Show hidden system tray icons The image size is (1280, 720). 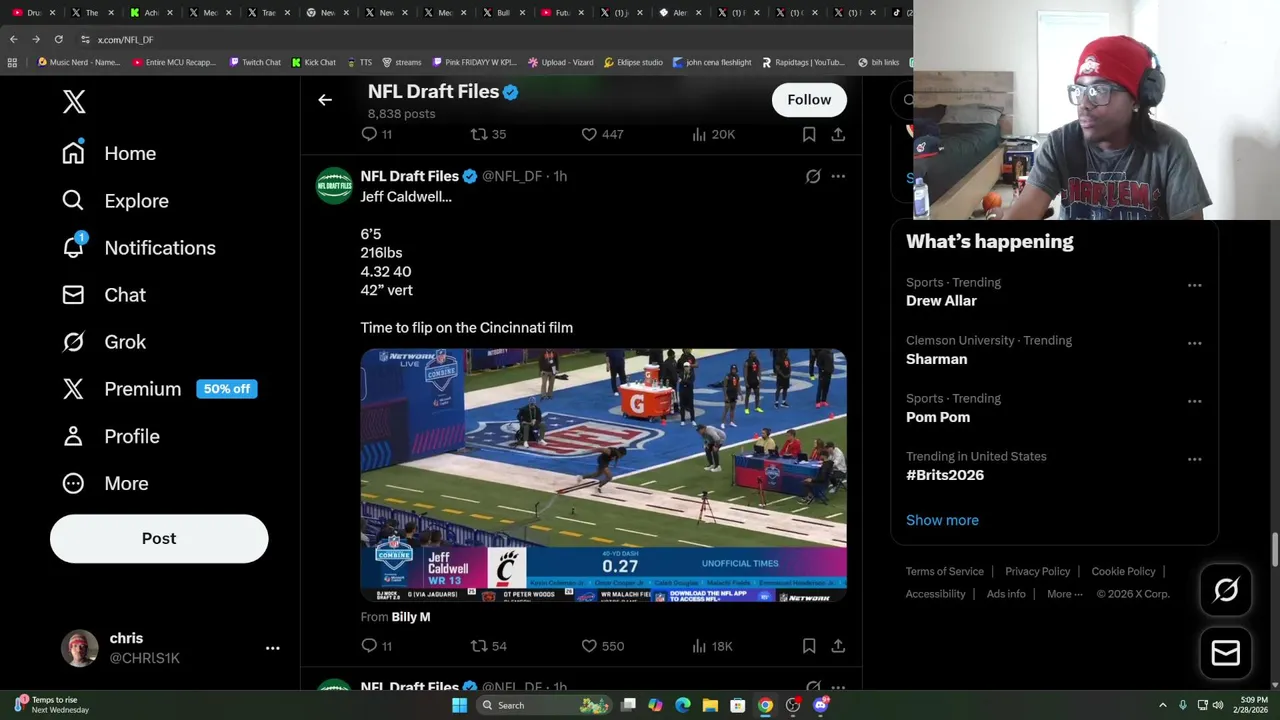[1162, 705]
